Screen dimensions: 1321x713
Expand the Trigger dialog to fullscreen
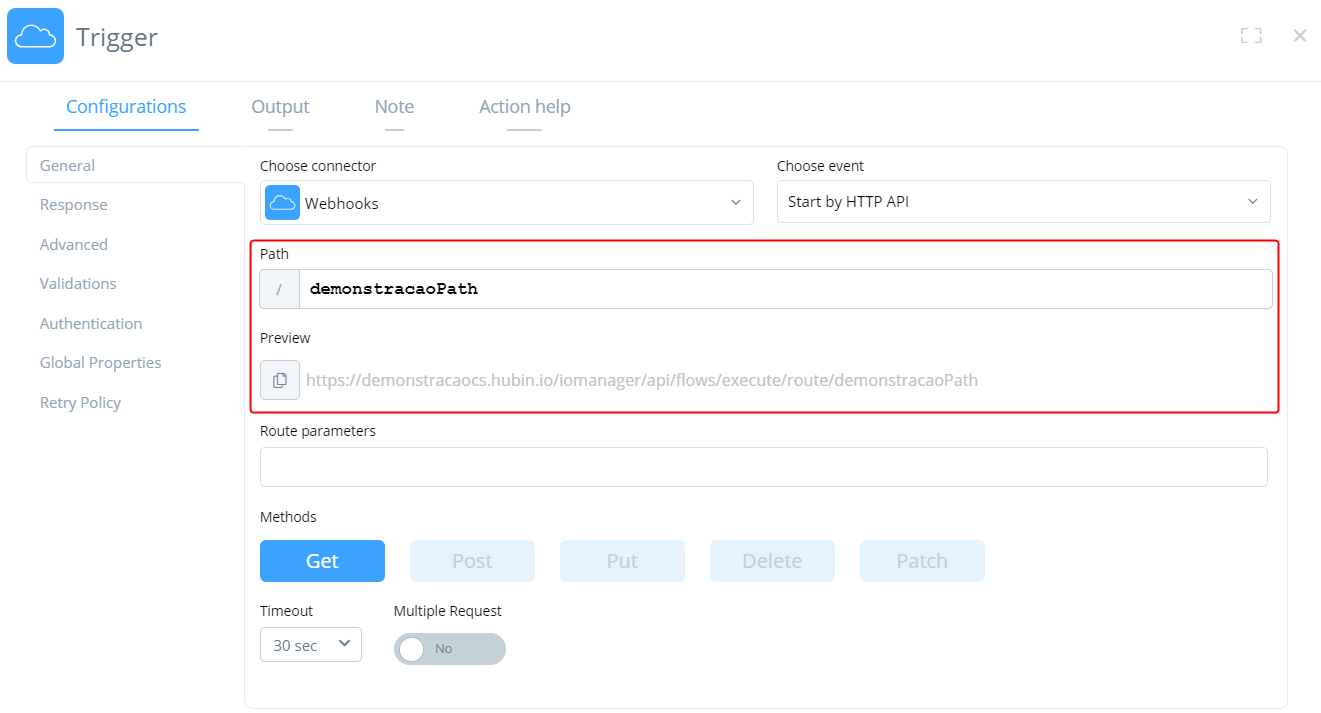pos(1251,35)
